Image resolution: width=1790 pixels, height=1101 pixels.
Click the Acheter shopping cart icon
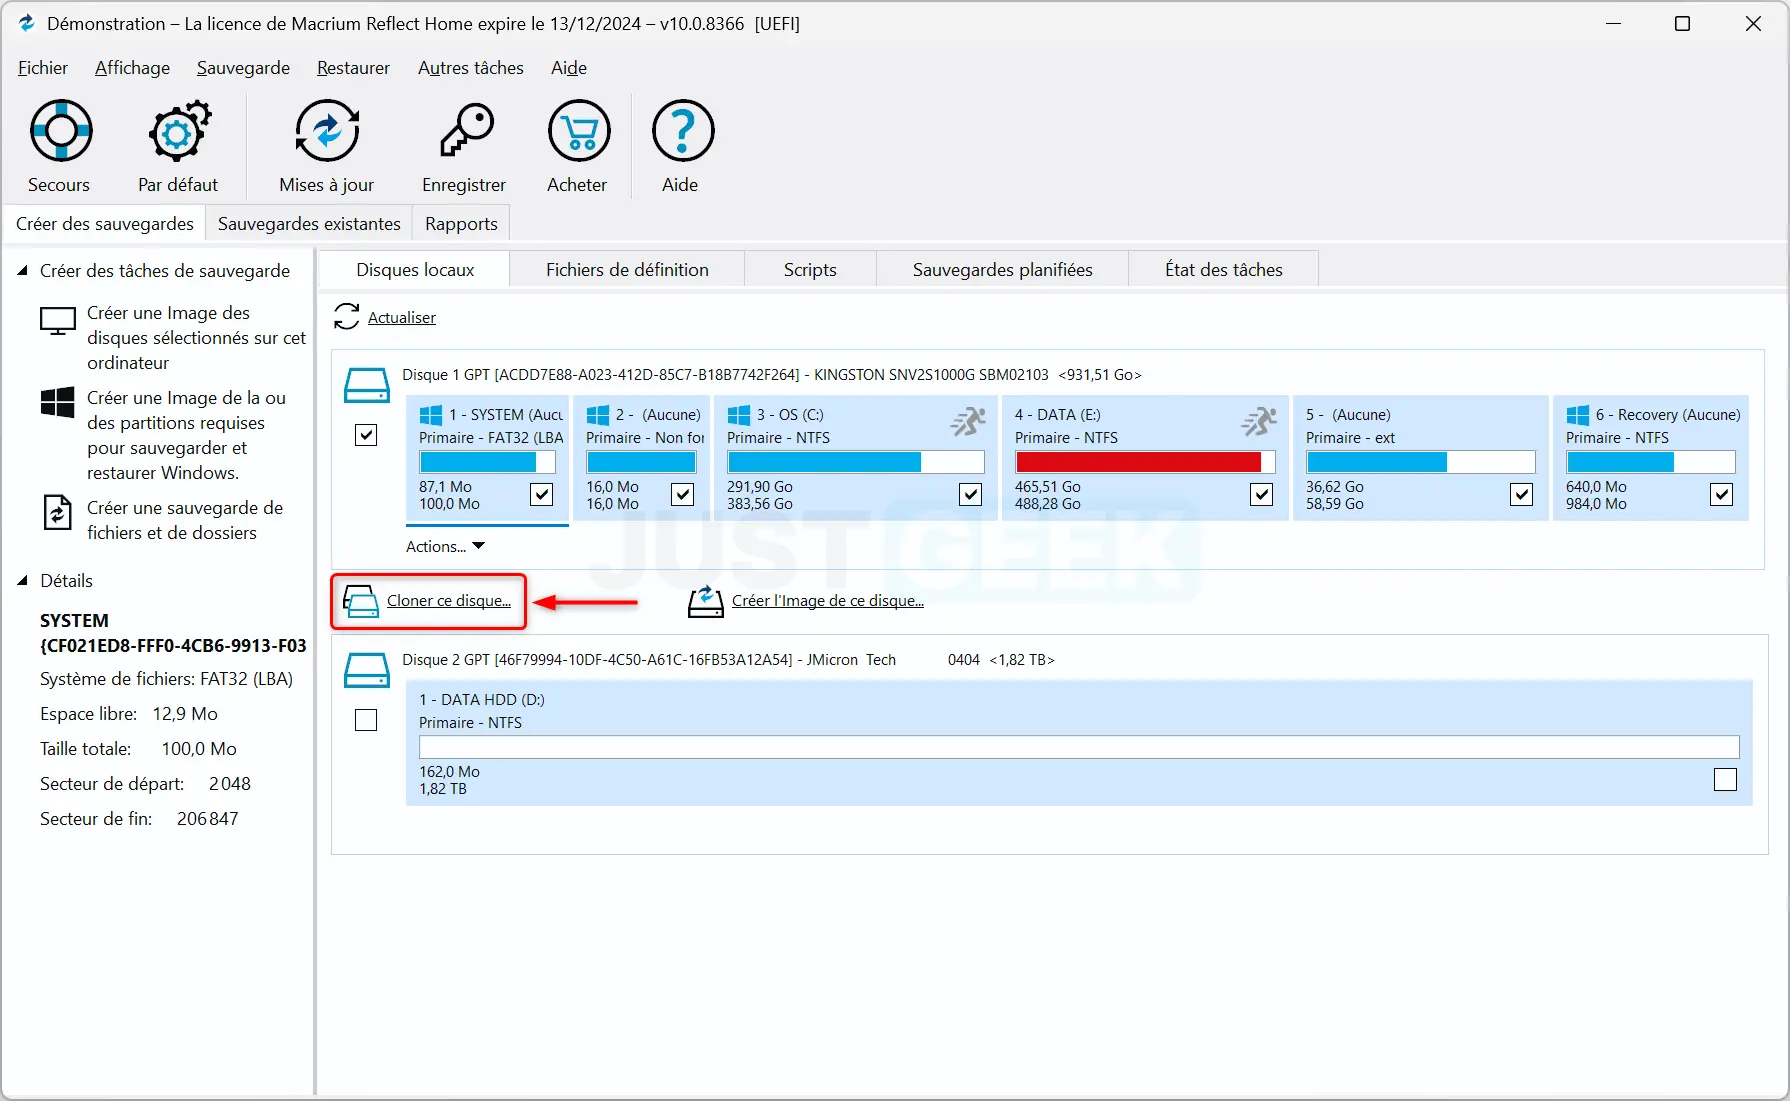[579, 131]
